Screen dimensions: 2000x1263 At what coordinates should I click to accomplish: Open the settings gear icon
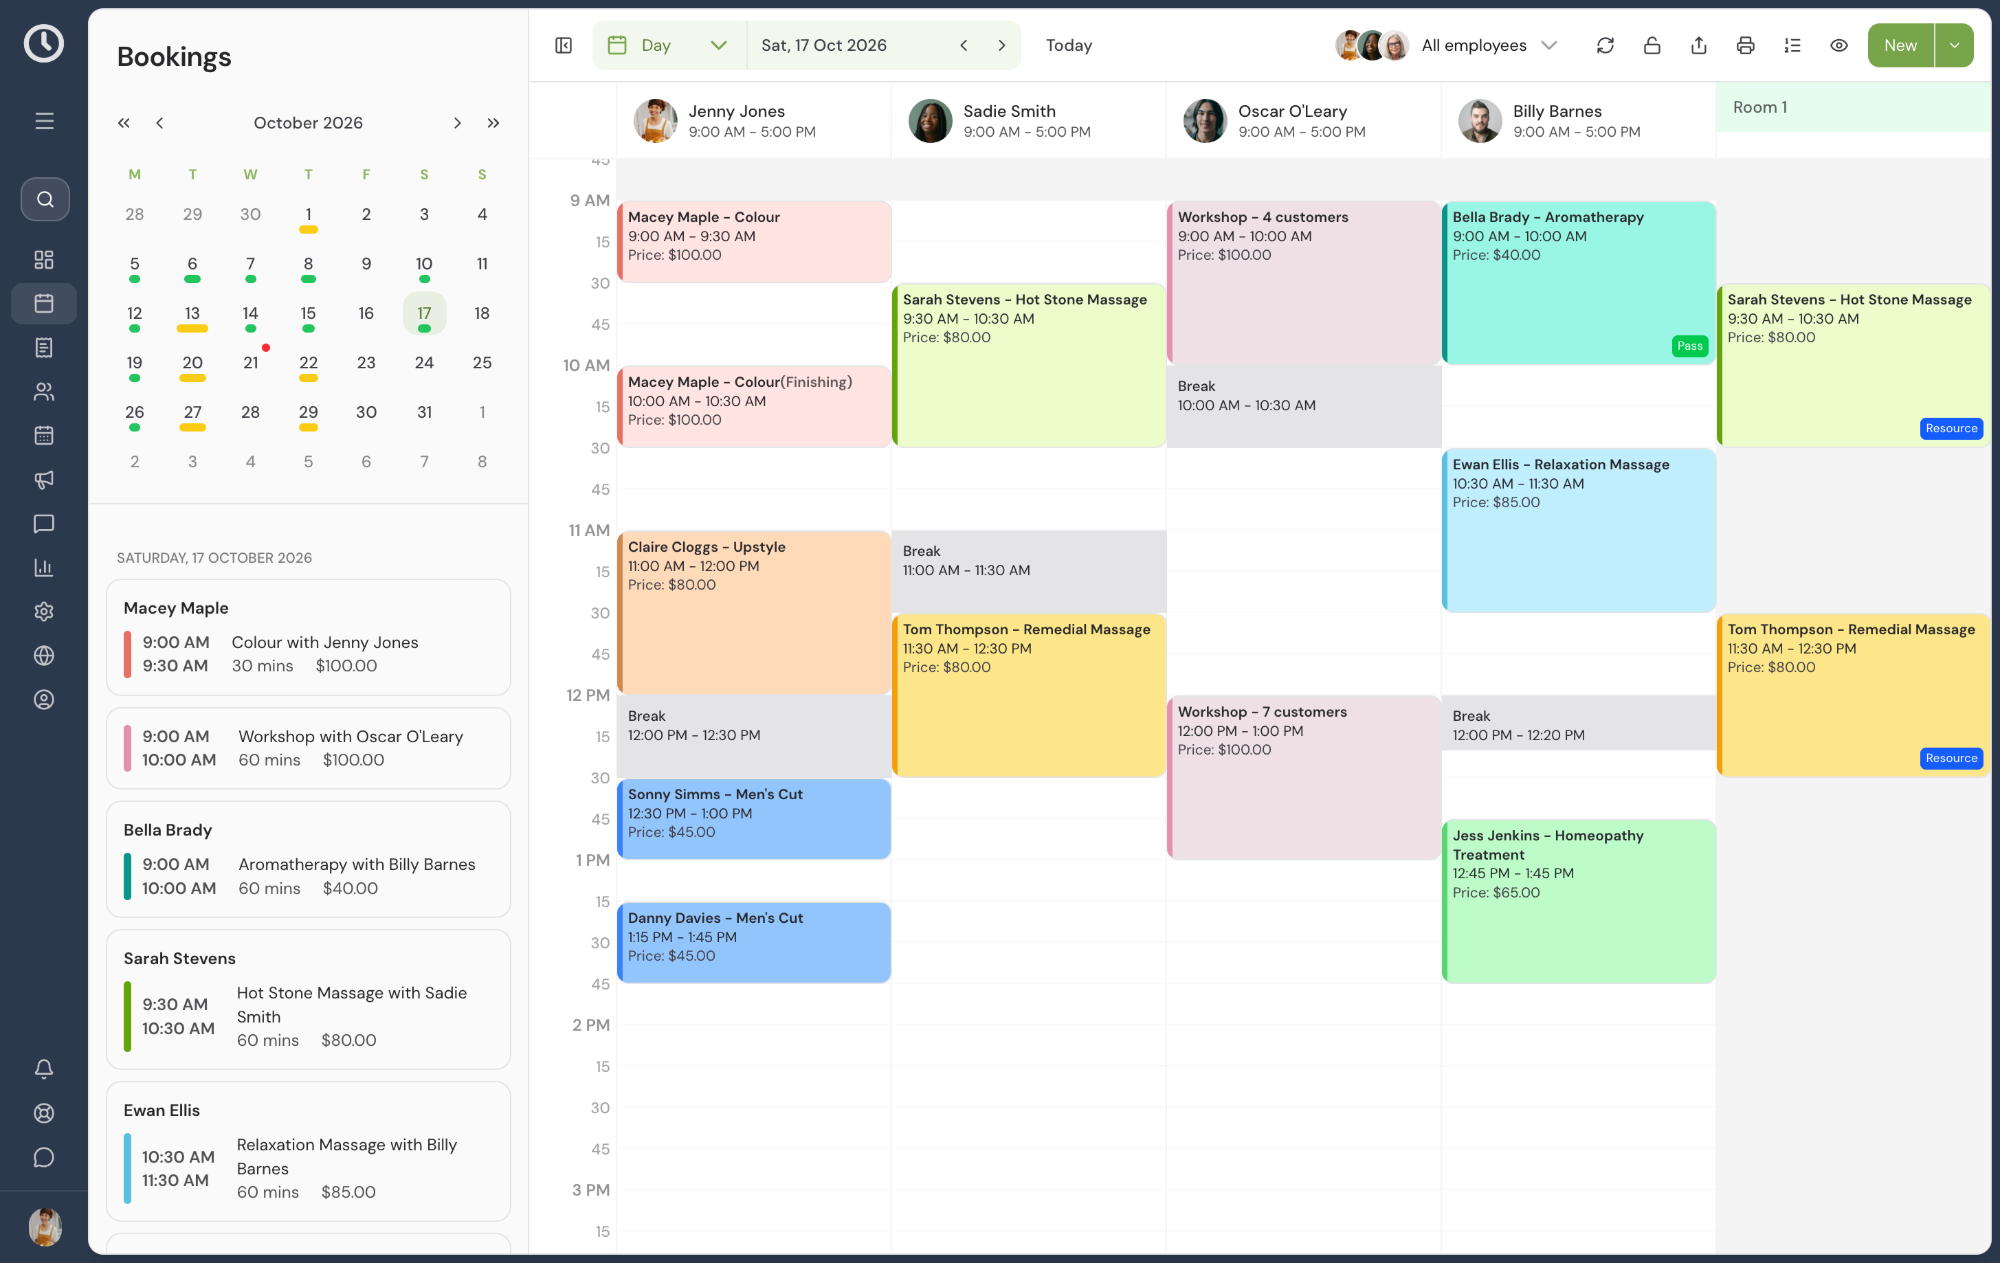point(44,612)
